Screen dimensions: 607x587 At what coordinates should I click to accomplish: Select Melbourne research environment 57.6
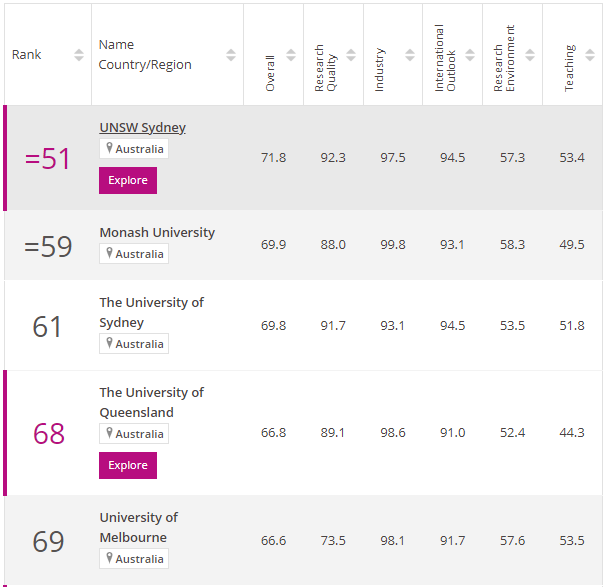(x=512, y=541)
